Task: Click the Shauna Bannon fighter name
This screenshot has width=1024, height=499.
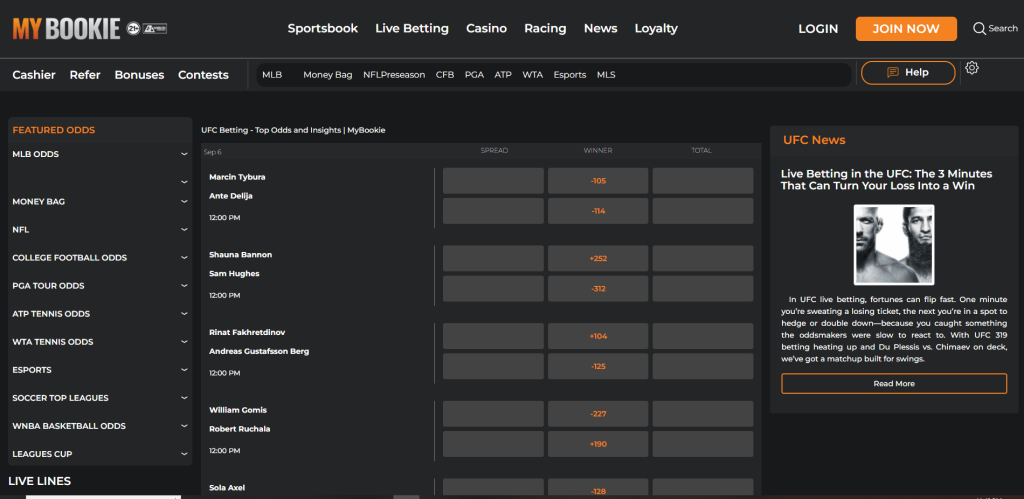Action: pos(240,255)
